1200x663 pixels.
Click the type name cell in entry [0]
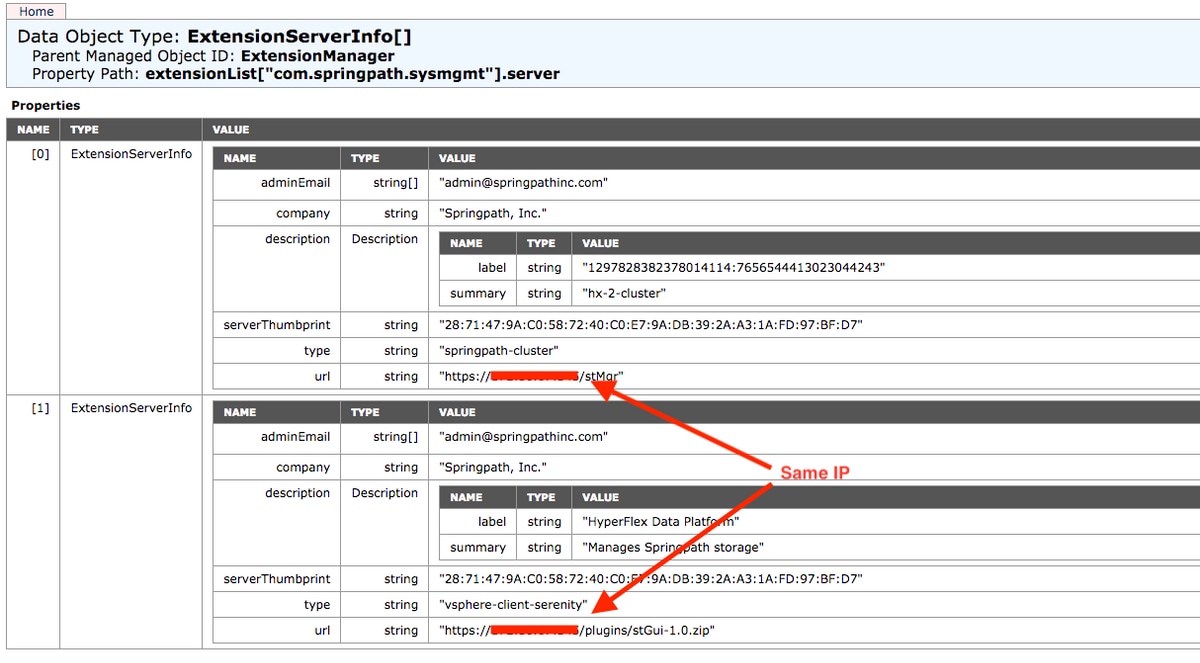pos(317,351)
